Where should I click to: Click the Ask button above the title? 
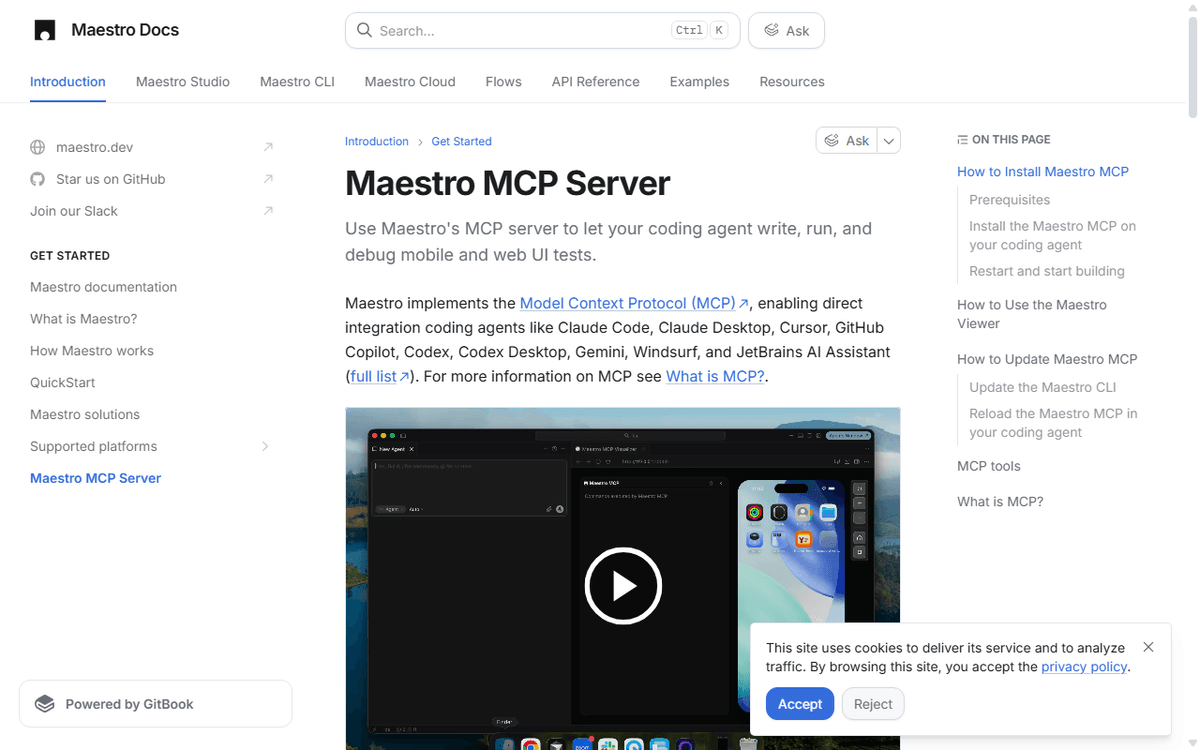[846, 141]
